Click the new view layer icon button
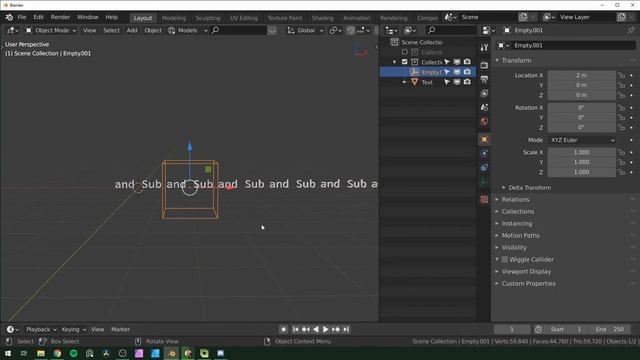Viewport: 640px width, 360px height. pyautogui.click(x=621, y=17)
